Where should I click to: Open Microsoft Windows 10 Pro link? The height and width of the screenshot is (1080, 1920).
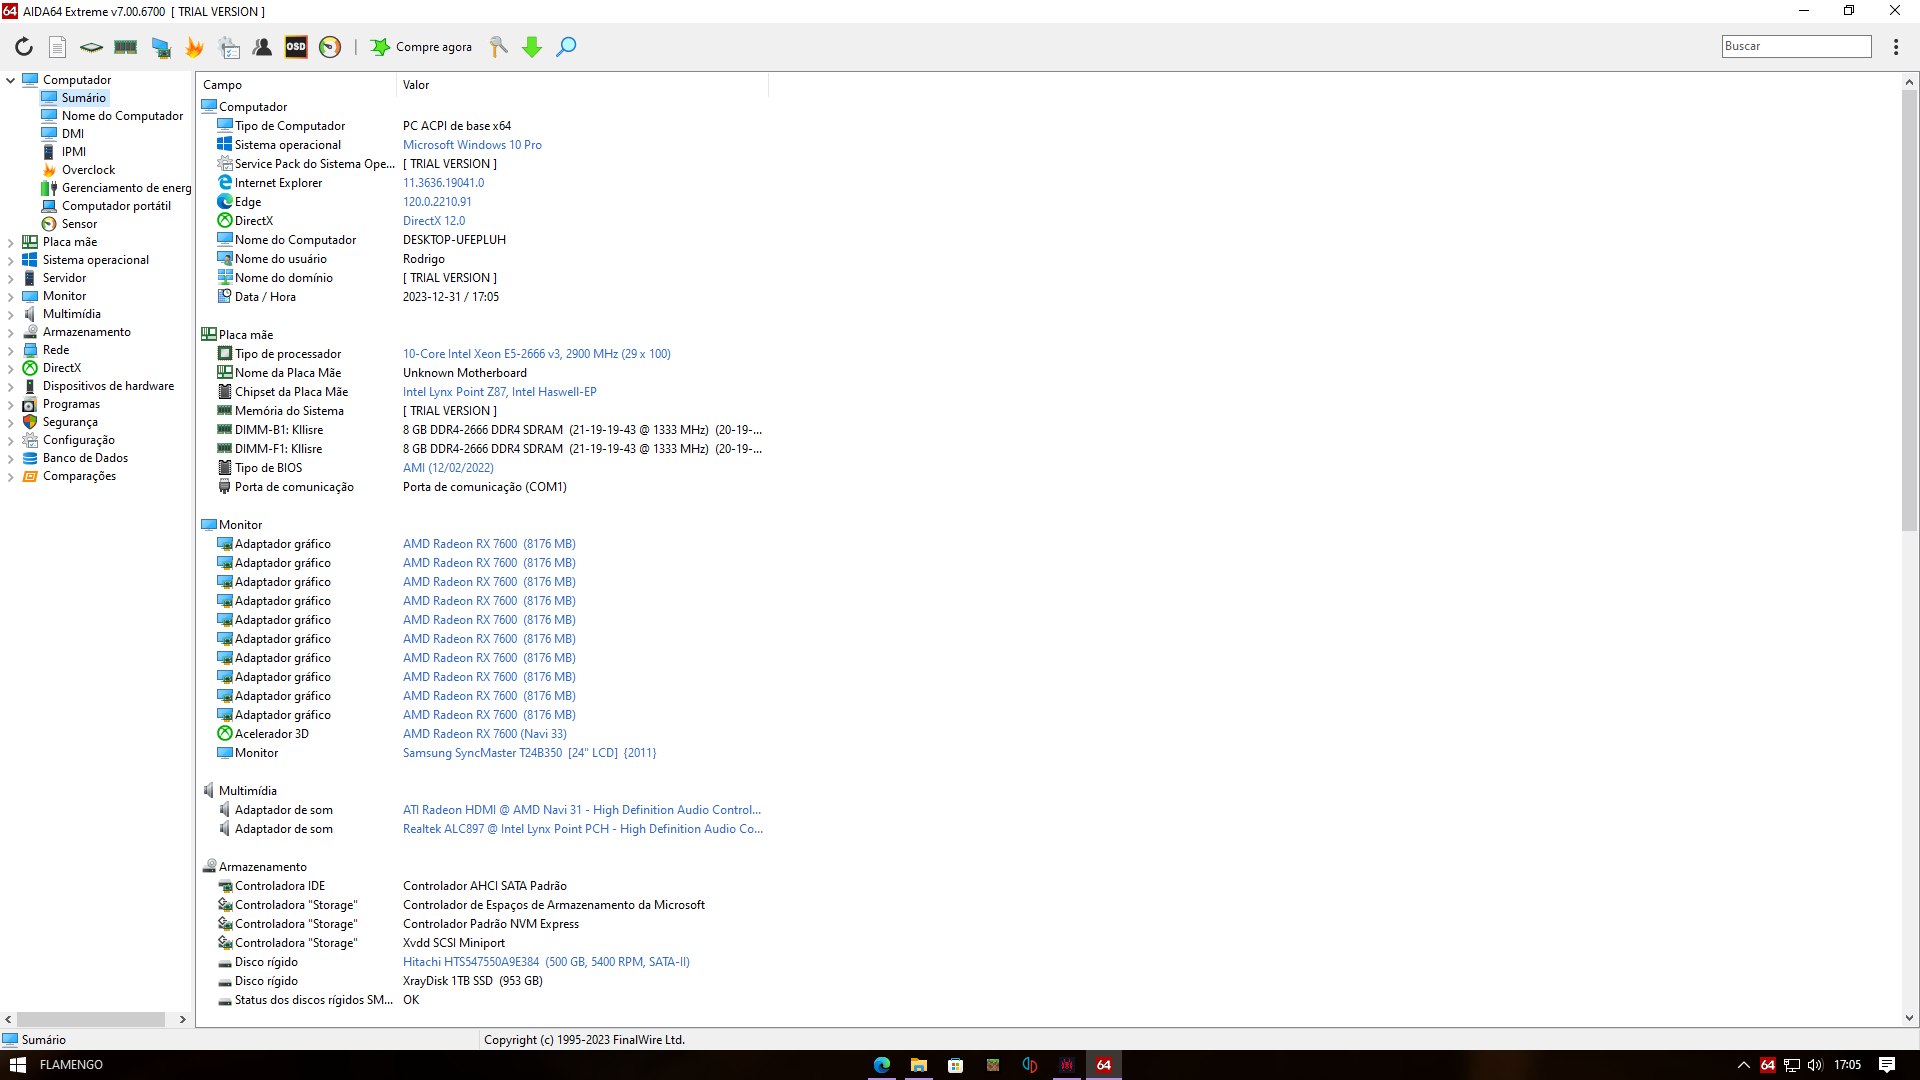coord(472,145)
